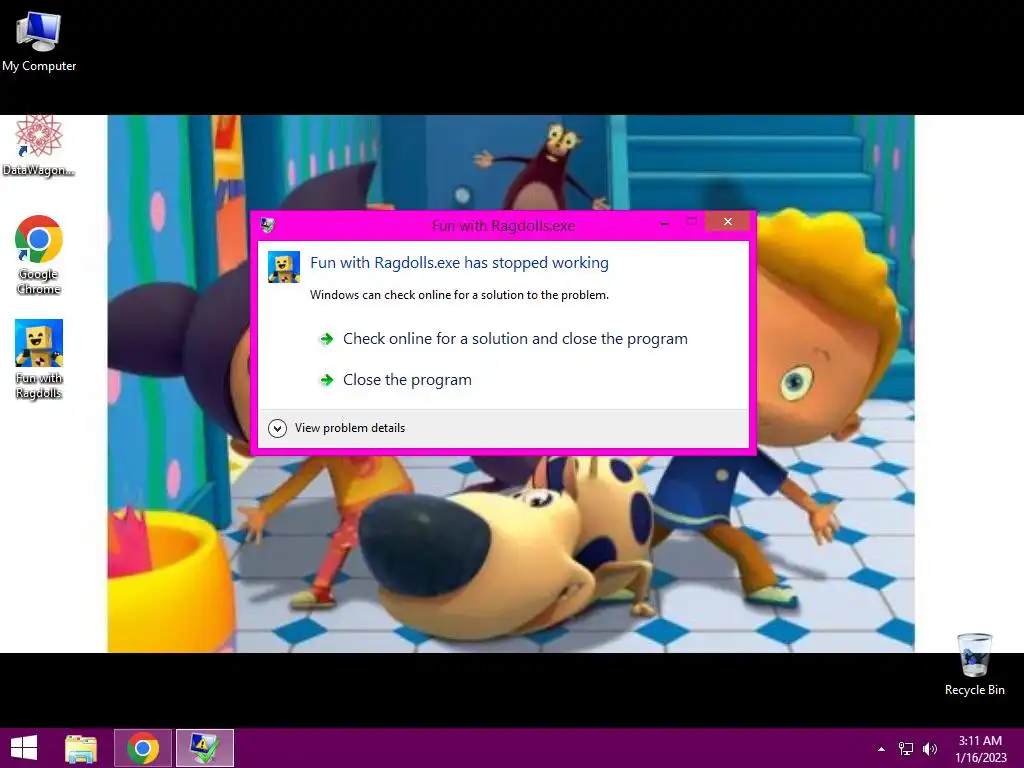
Task: Close the Fun with Ragdolls.exe dialog
Action: pyautogui.click(x=728, y=222)
